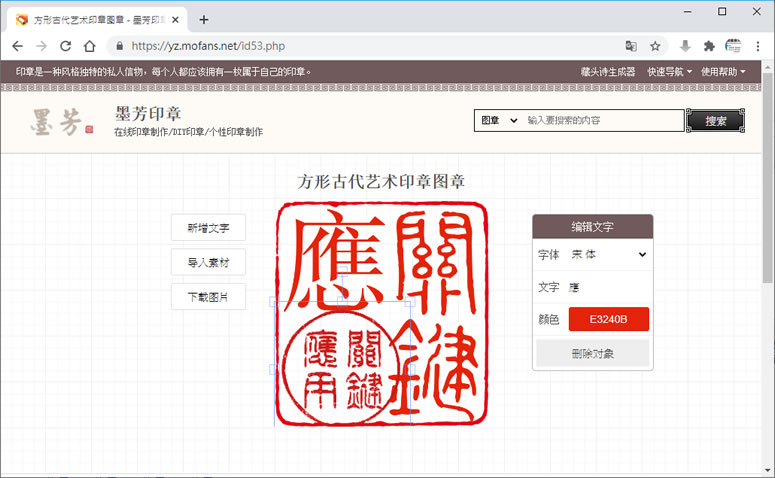
Task: Click the 新增文字 button
Action: pyautogui.click(x=208, y=228)
